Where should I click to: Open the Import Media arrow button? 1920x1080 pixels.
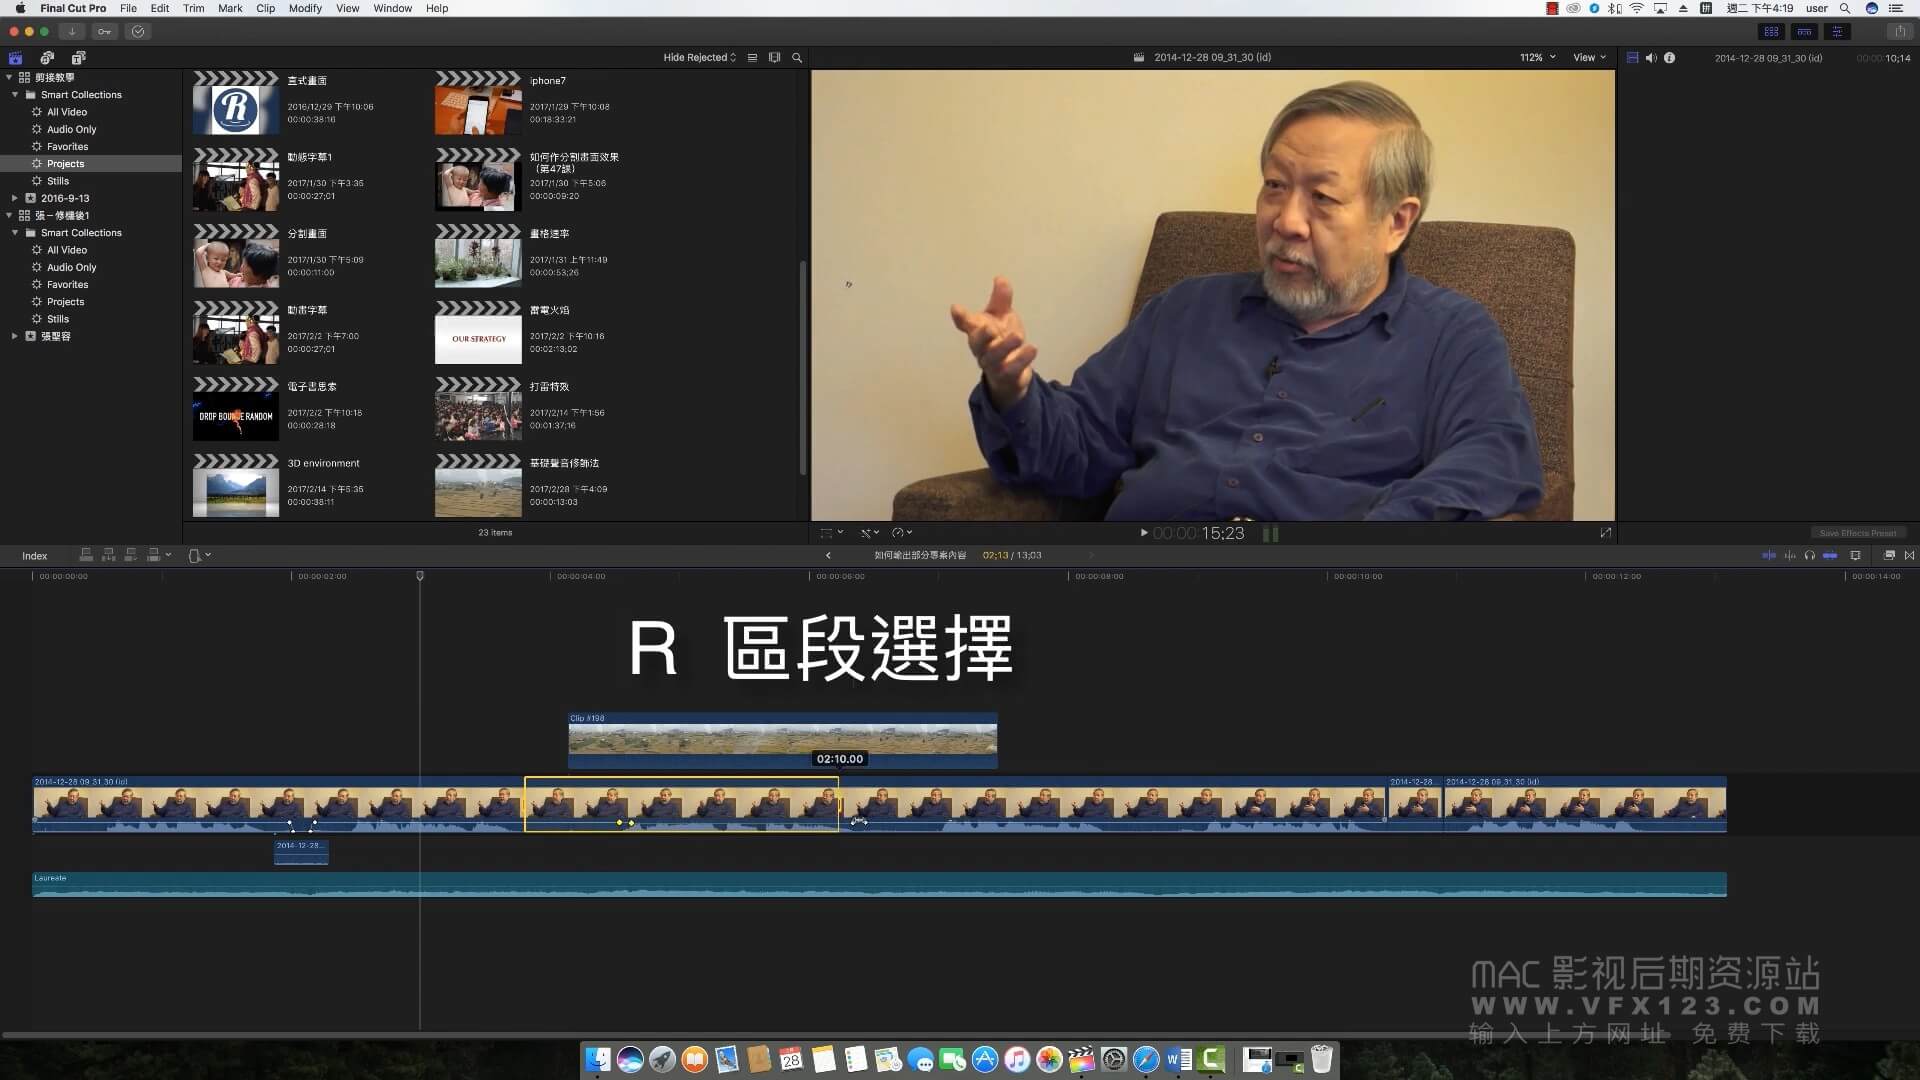[x=72, y=31]
